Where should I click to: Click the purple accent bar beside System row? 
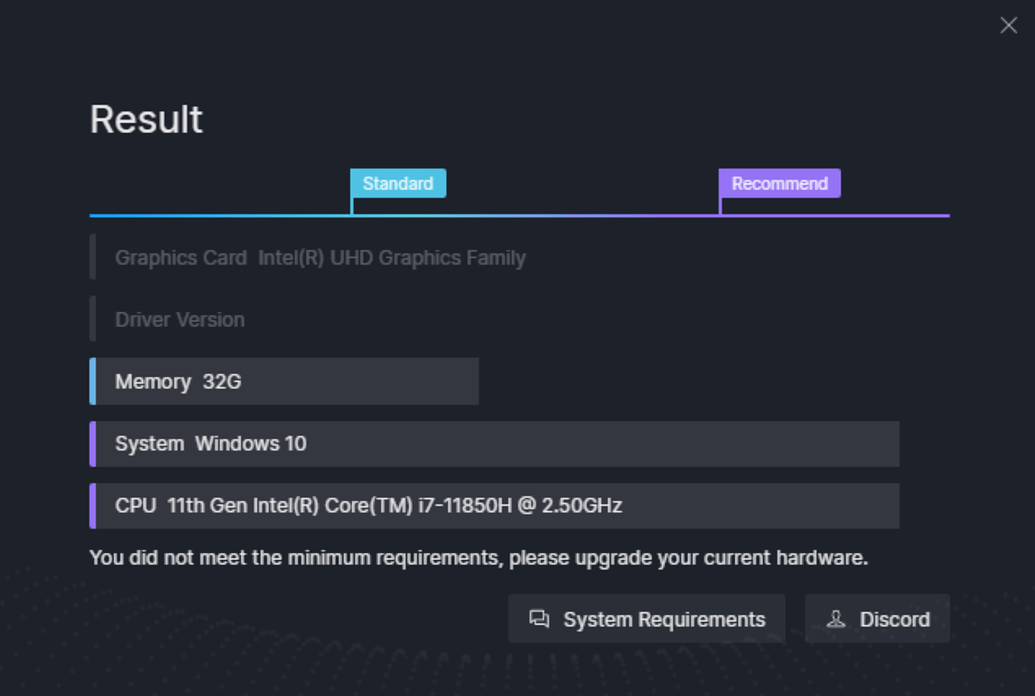[92, 443]
